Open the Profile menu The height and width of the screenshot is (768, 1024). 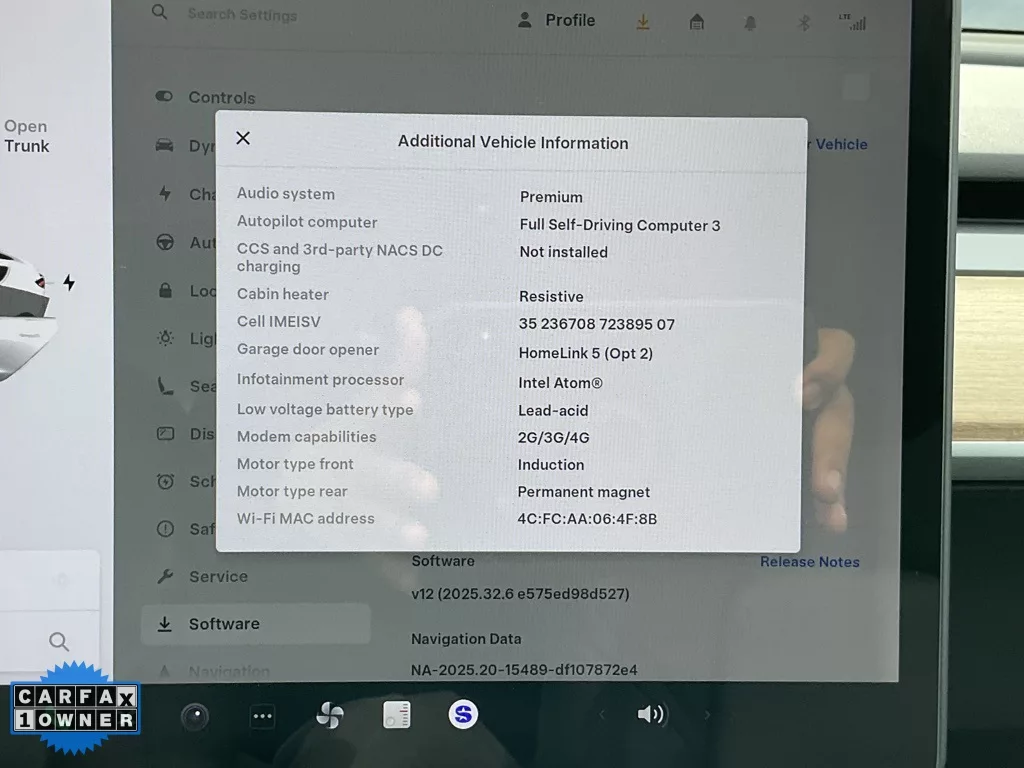[x=557, y=20]
